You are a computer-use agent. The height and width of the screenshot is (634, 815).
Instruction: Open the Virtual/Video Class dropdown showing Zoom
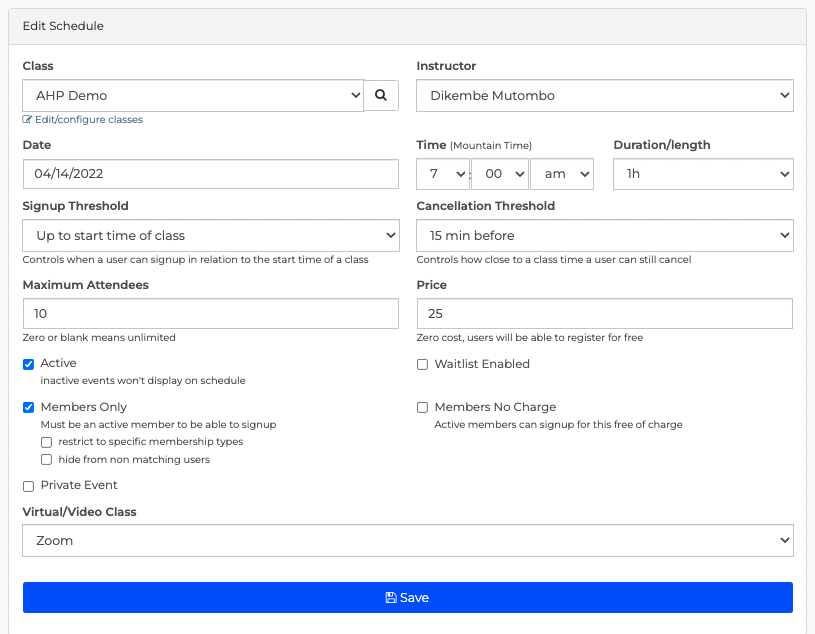pos(408,540)
